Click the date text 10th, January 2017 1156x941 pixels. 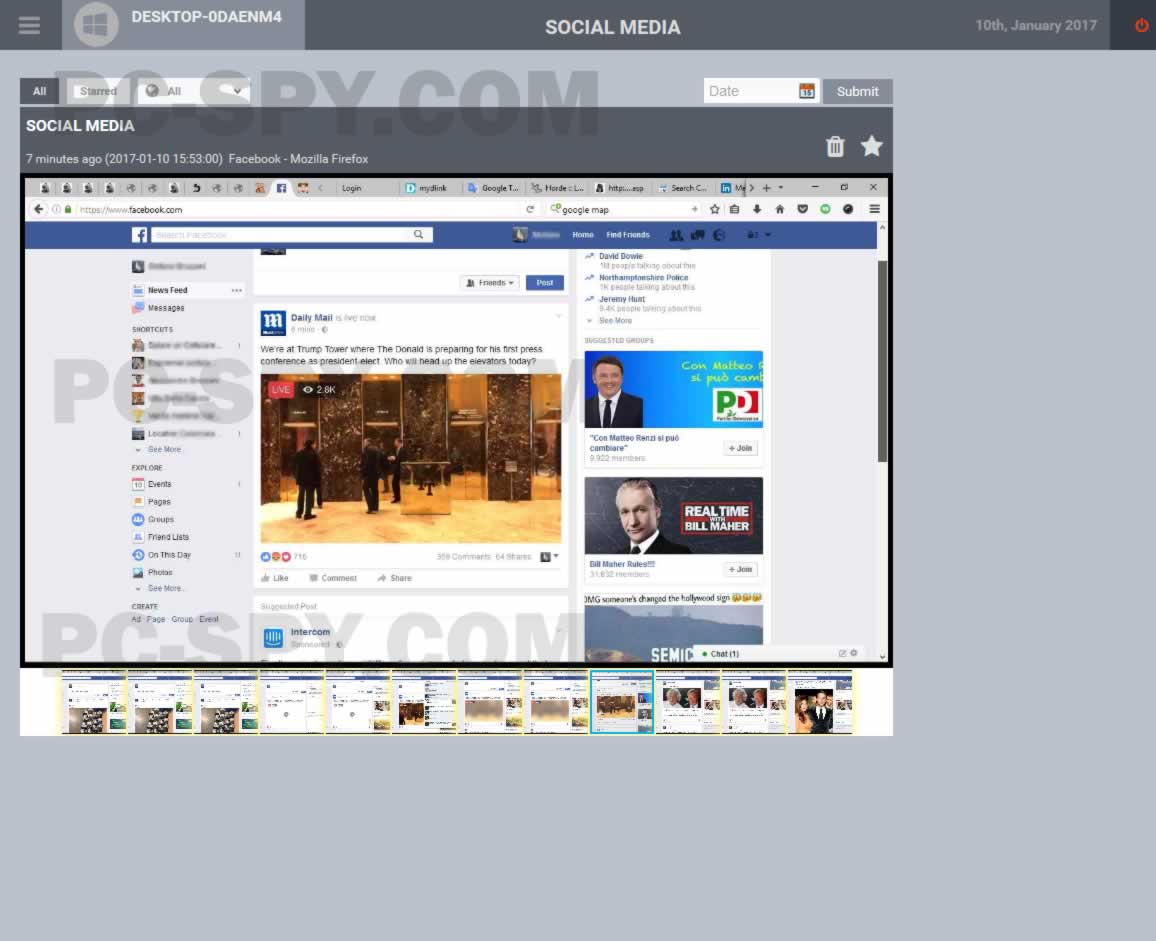click(1036, 25)
